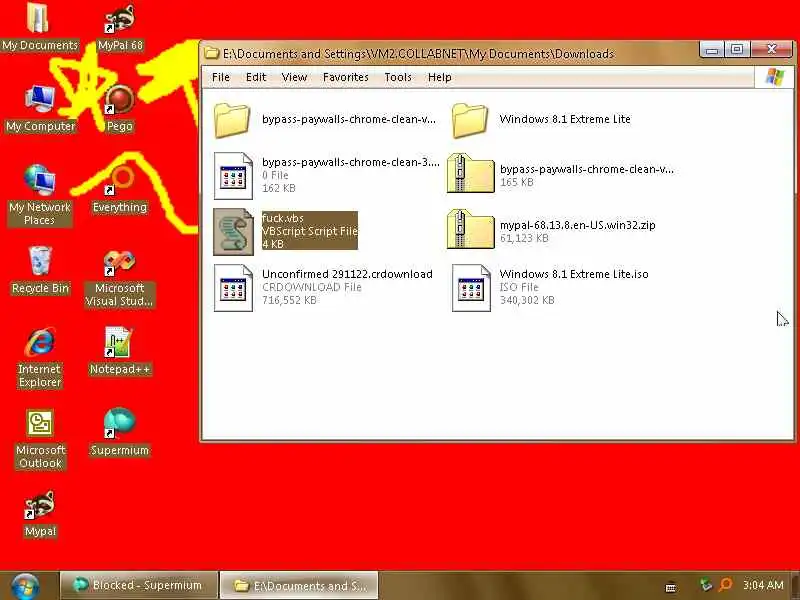Click 'mypal-68.13.8.en-US.win32.zip' file name

(x=578, y=225)
